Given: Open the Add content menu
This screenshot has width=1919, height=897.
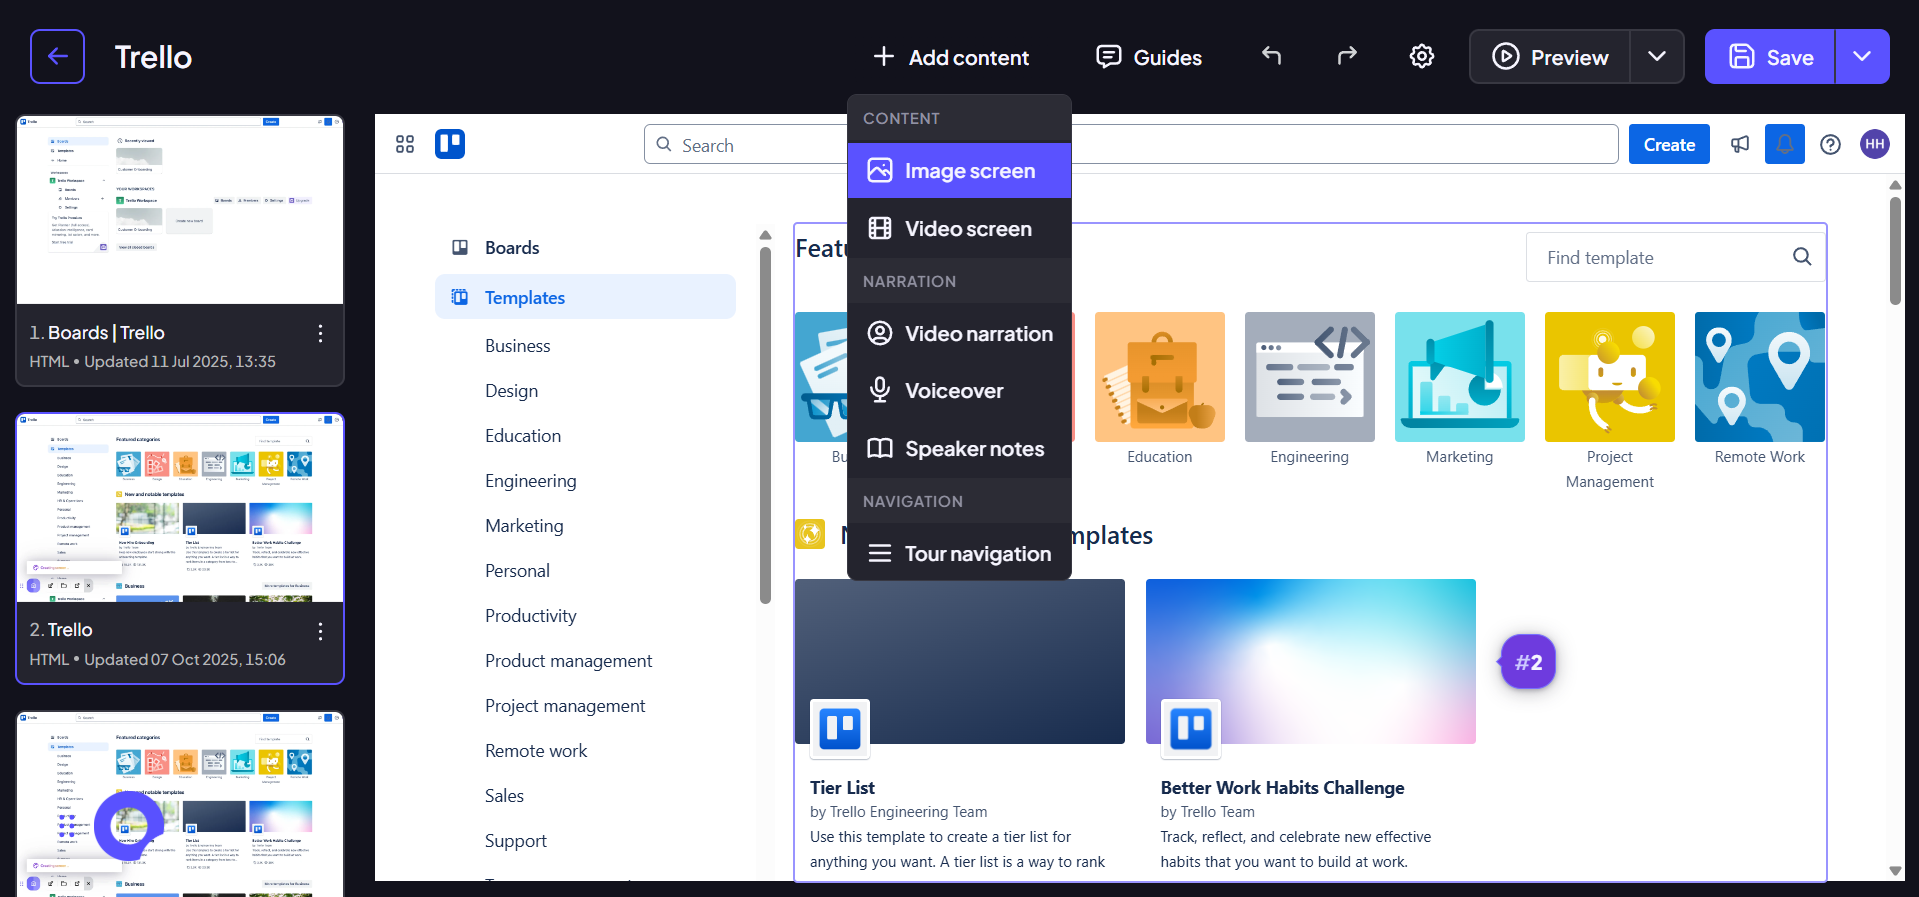Looking at the screenshot, I should 951,57.
